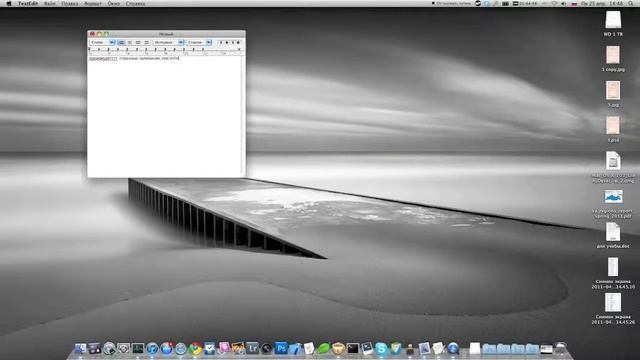
Task: Click the ruler in the TextEdit window
Action: click(x=166, y=51)
